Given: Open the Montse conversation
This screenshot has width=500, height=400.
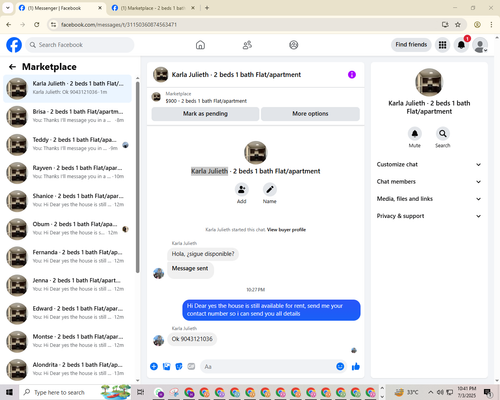Looking at the screenshot, I should point(68,342).
